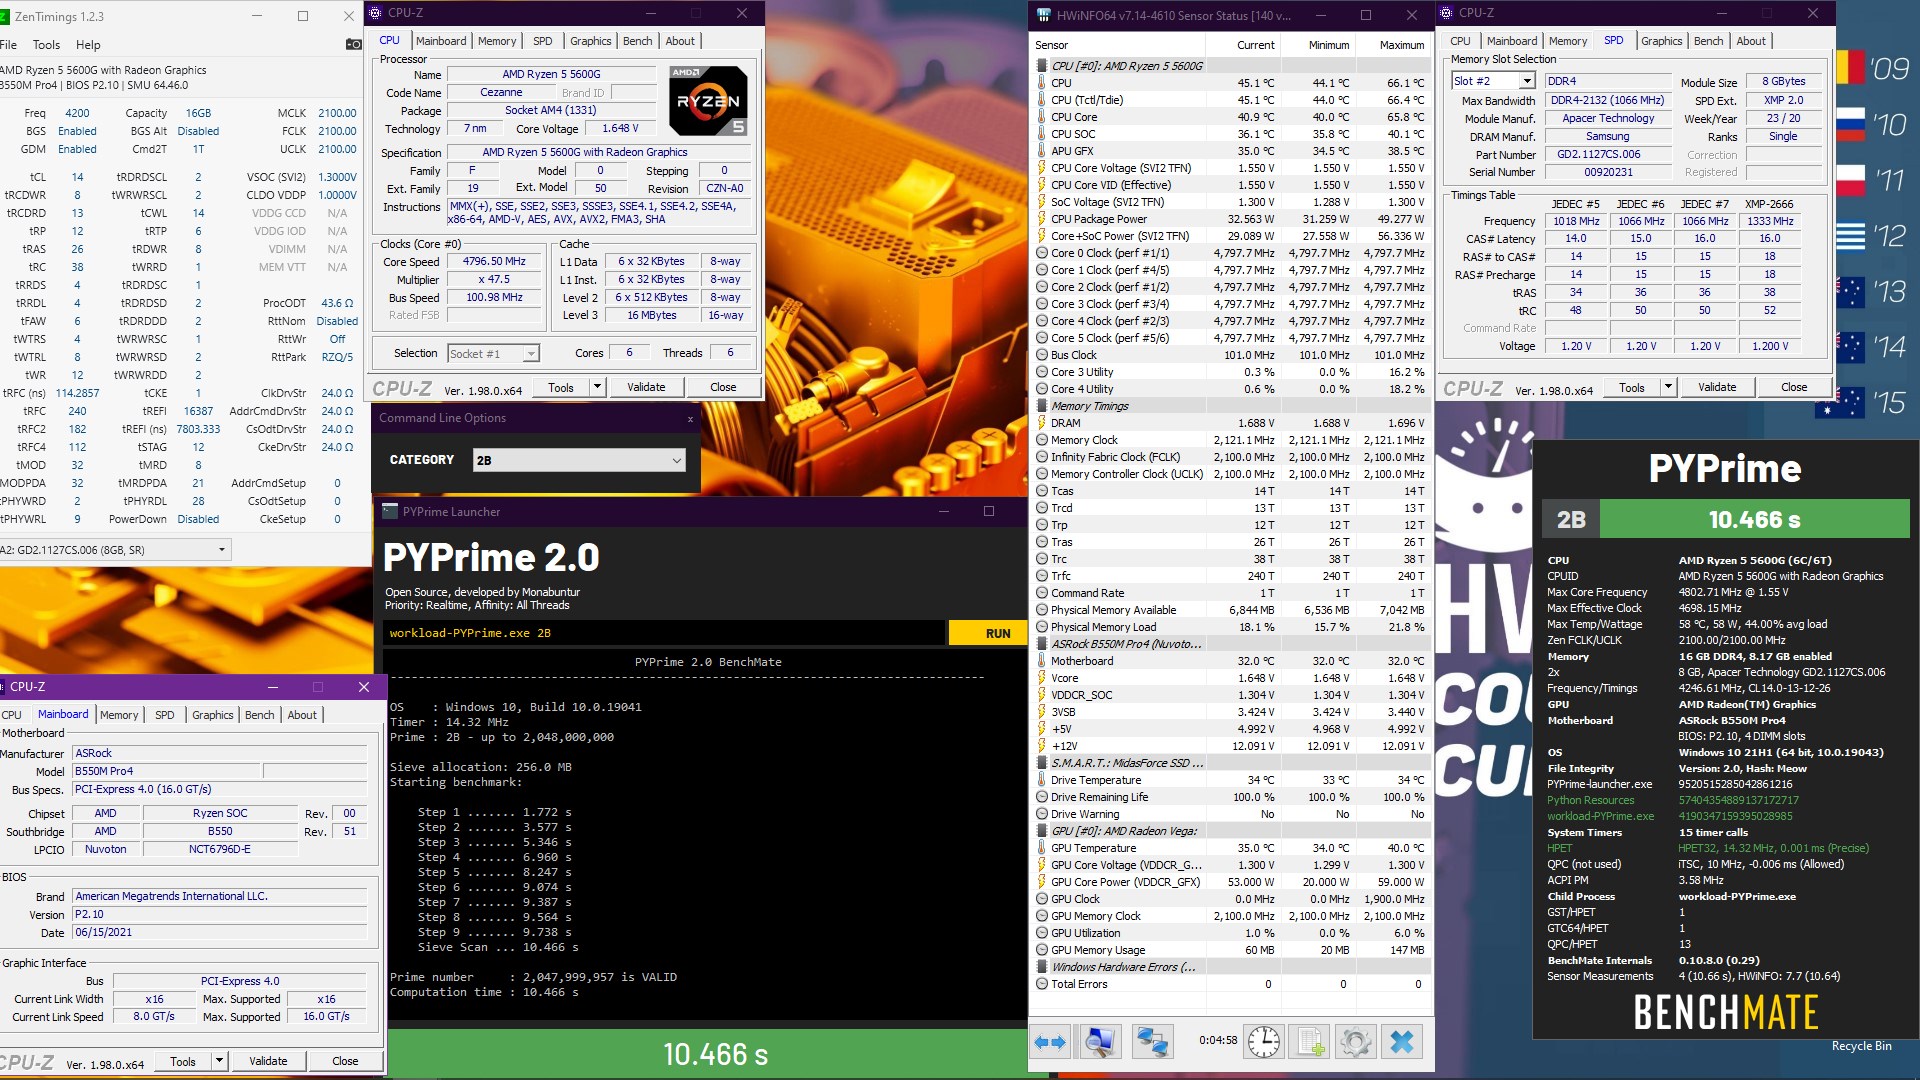Click the yellow RUN button
Screen dimensions: 1920x1080
[997, 633]
